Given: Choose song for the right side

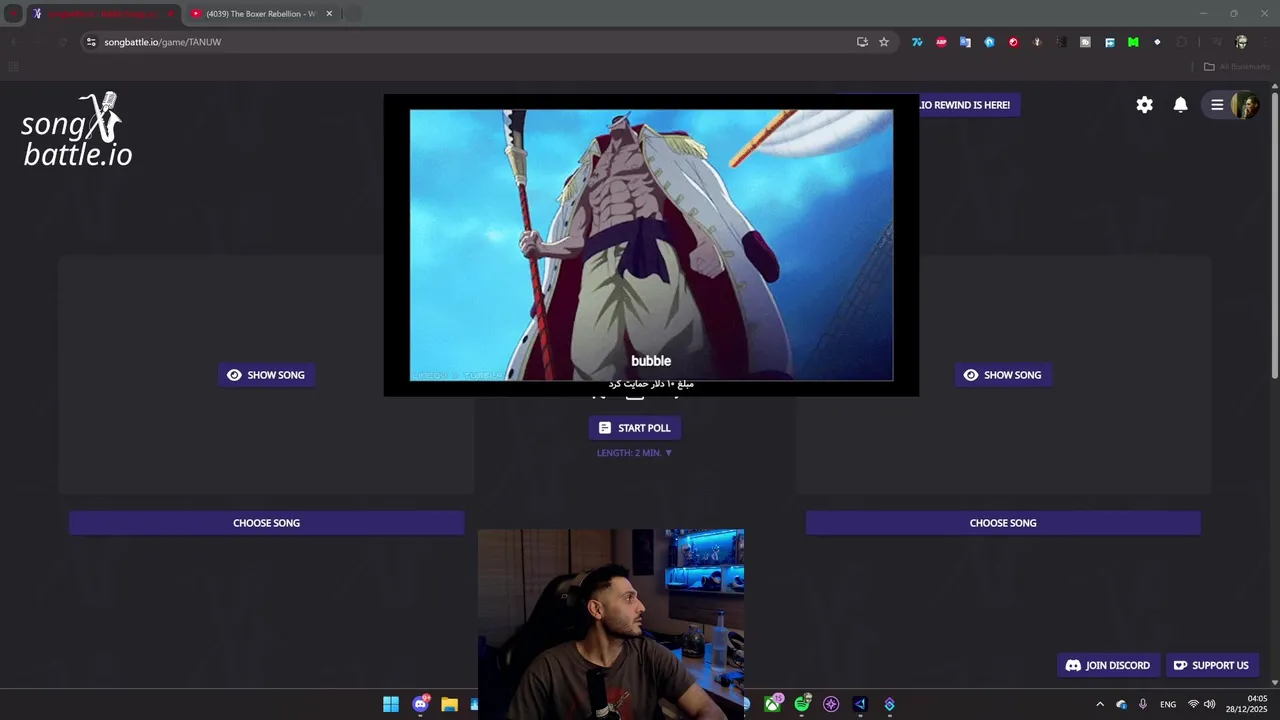Looking at the screenshot, I should coord(1003,523).
